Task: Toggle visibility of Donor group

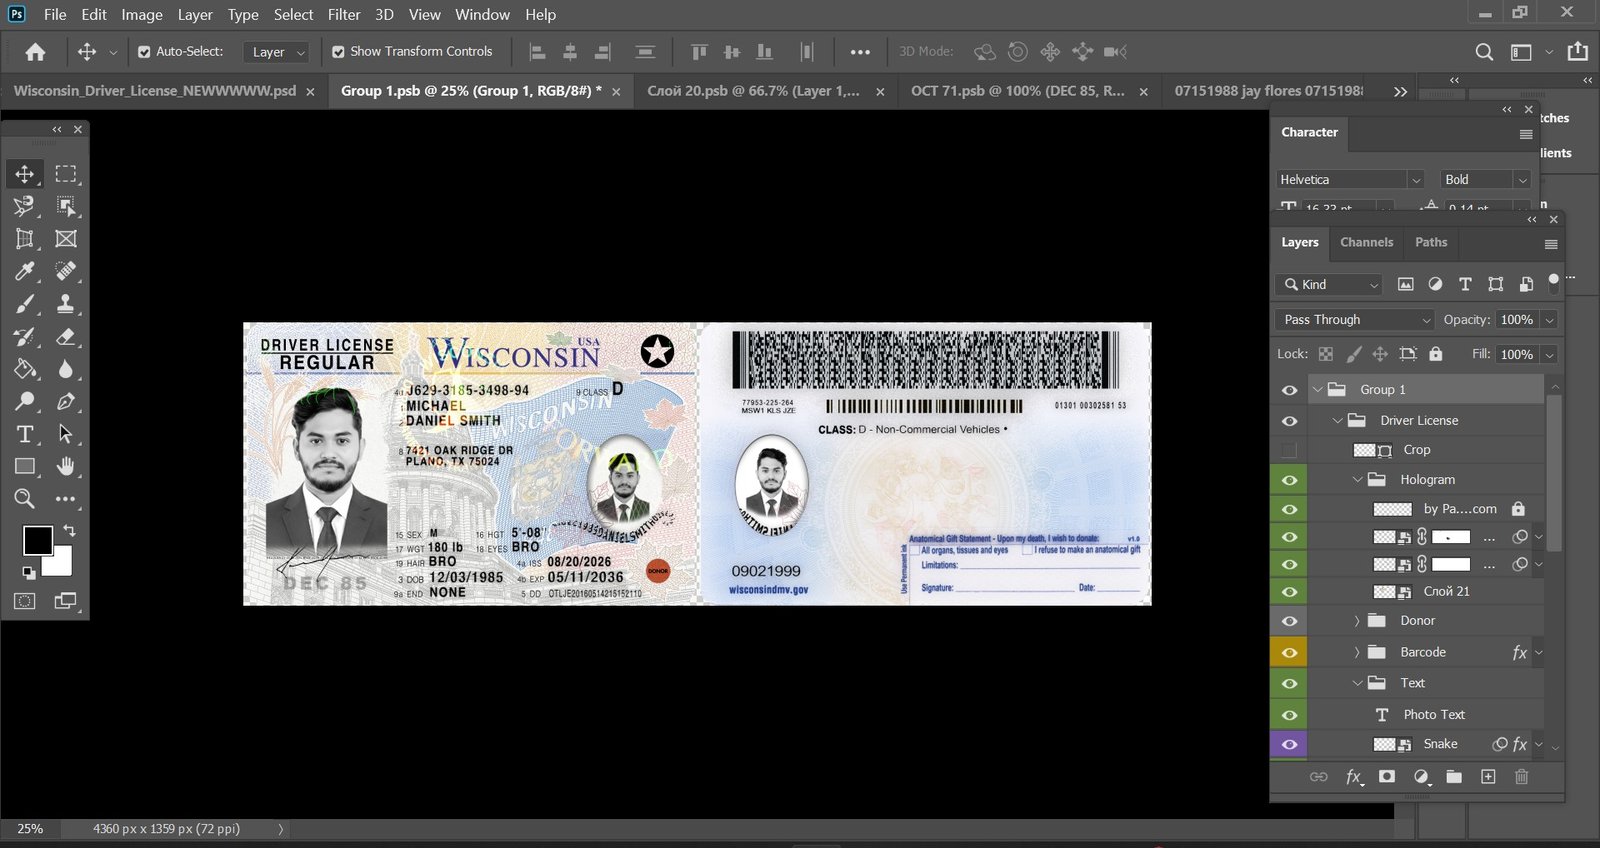Action: click(1289, 621)
